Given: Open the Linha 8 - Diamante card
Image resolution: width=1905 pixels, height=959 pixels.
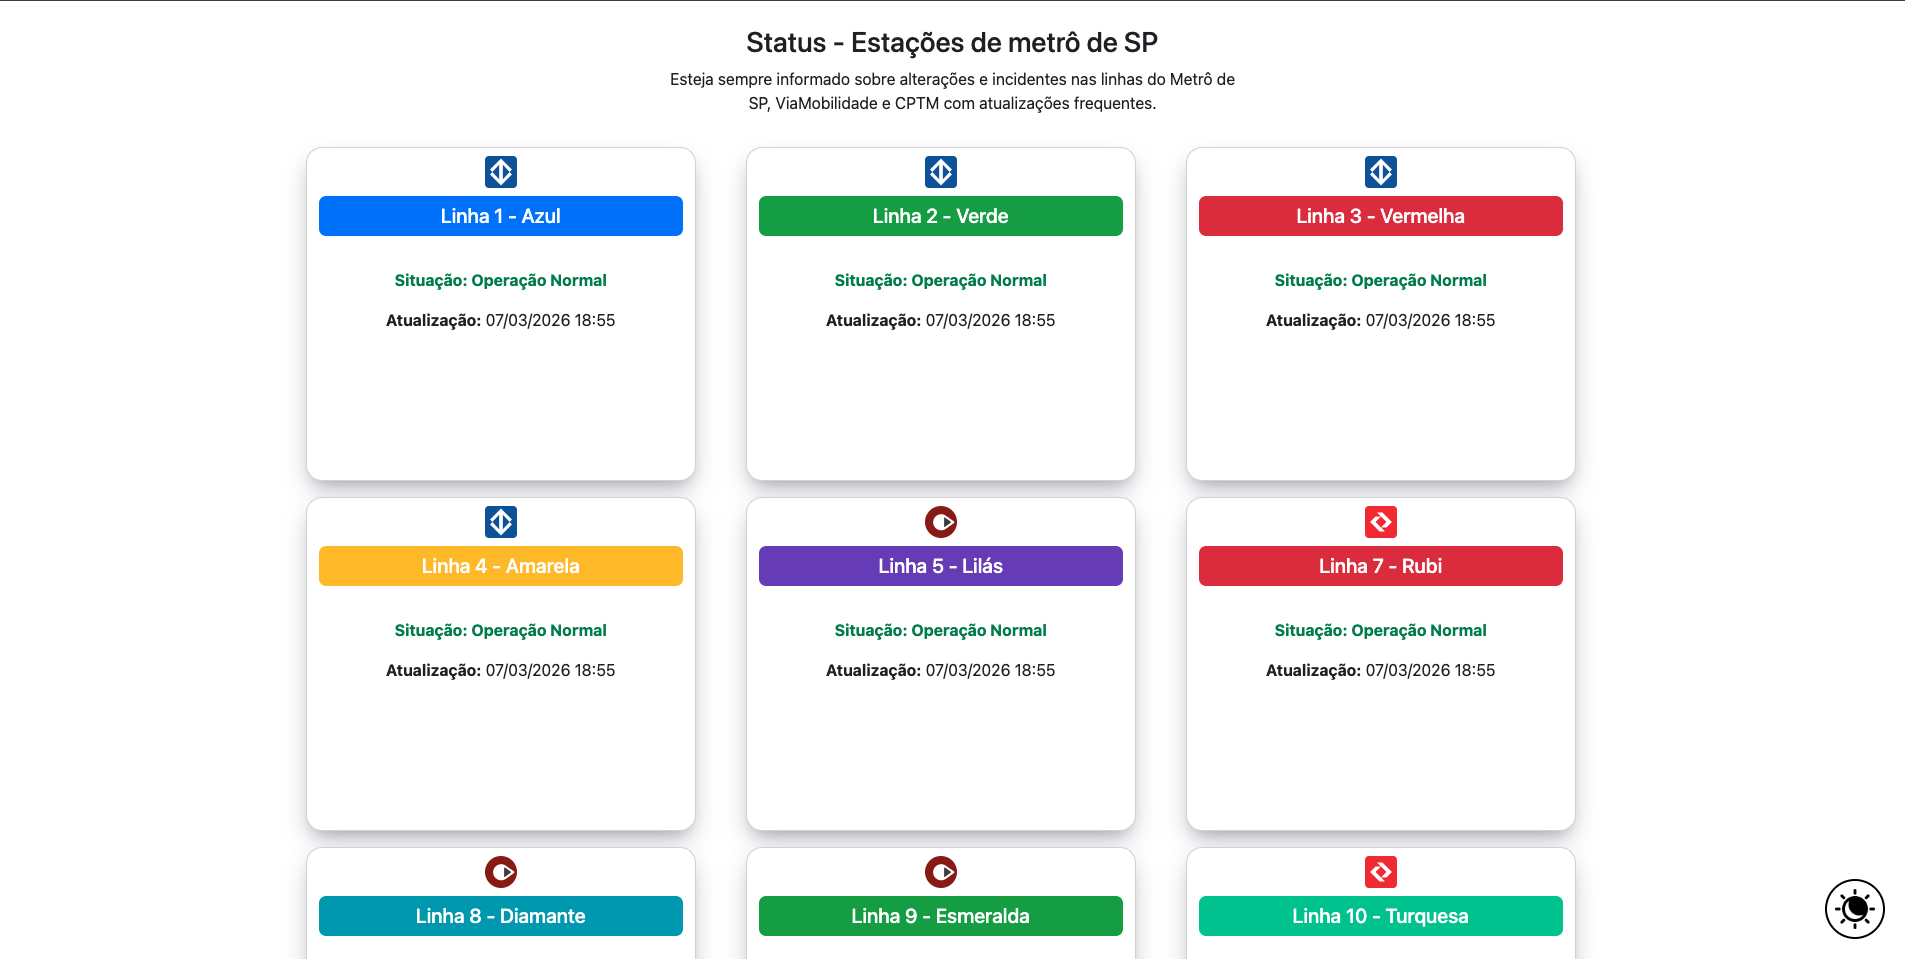Looking at the screenshot, I should pos(500,915).
